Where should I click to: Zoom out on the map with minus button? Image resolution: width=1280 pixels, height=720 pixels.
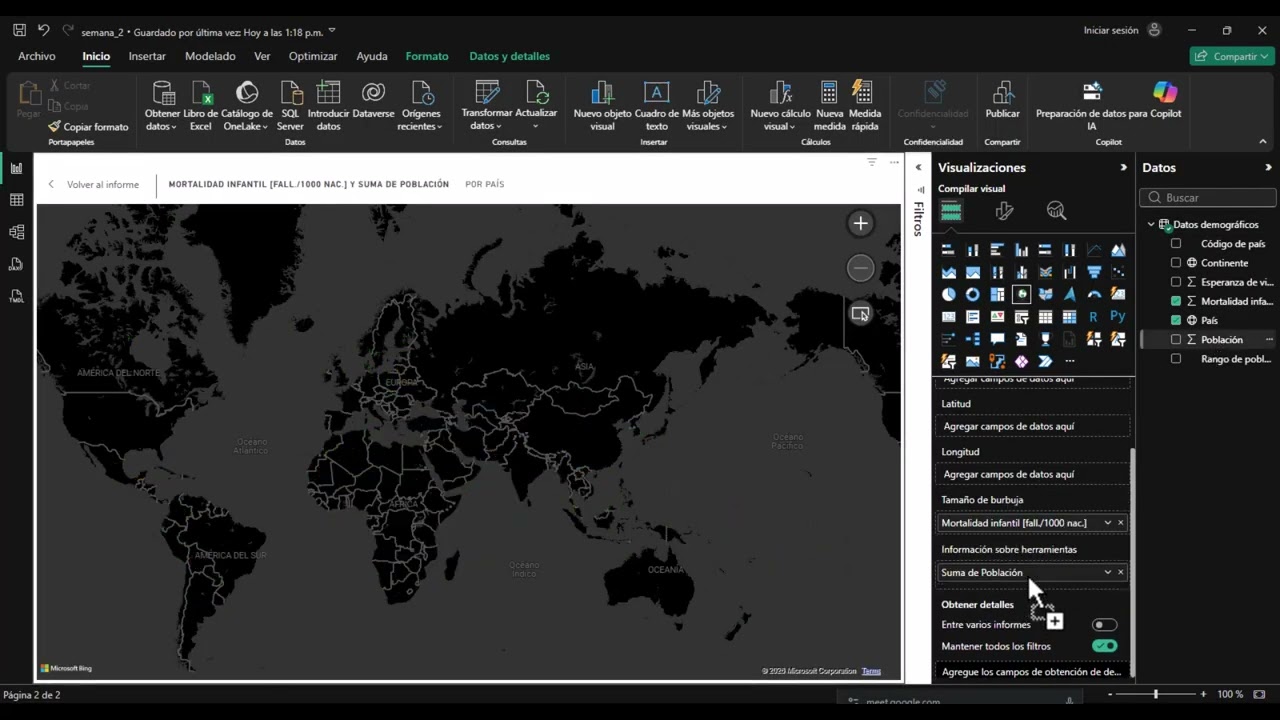(860, 268)
